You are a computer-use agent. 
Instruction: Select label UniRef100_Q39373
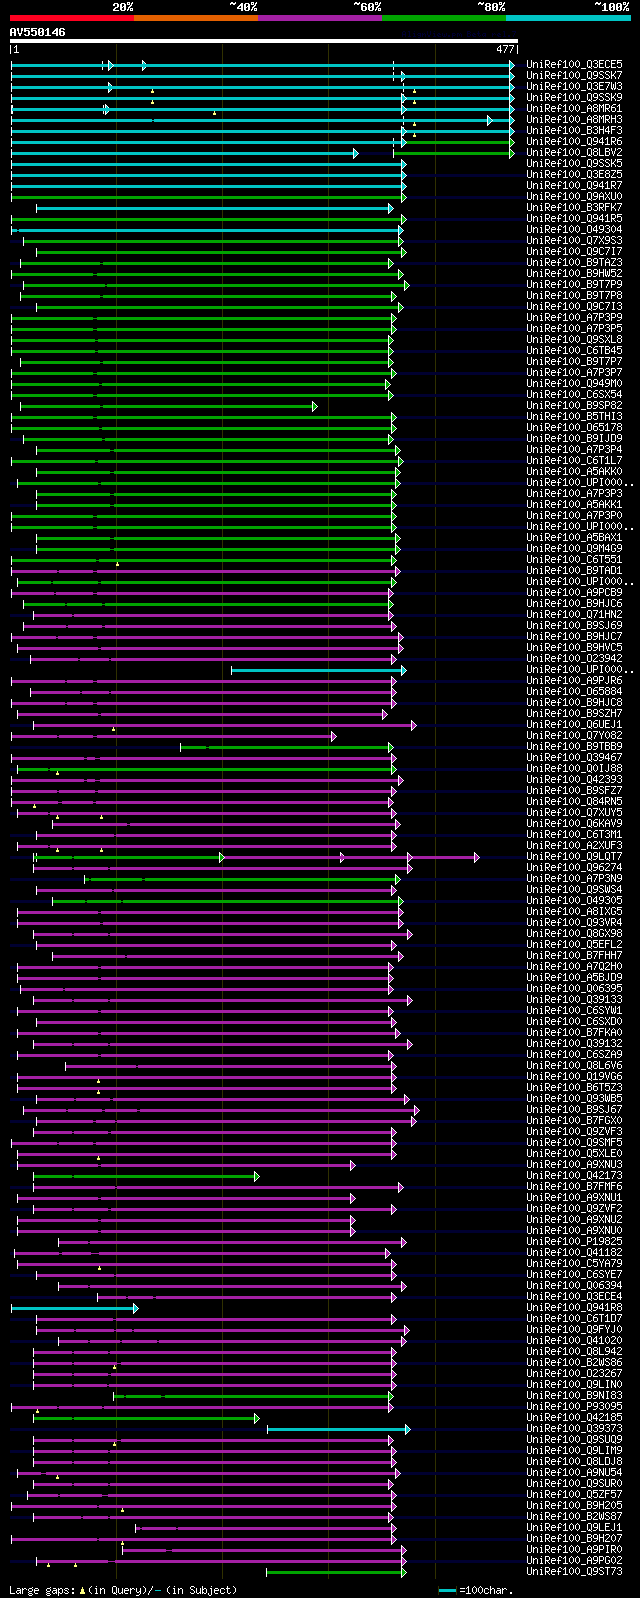pyautogui.click(x=574, y=1428)
